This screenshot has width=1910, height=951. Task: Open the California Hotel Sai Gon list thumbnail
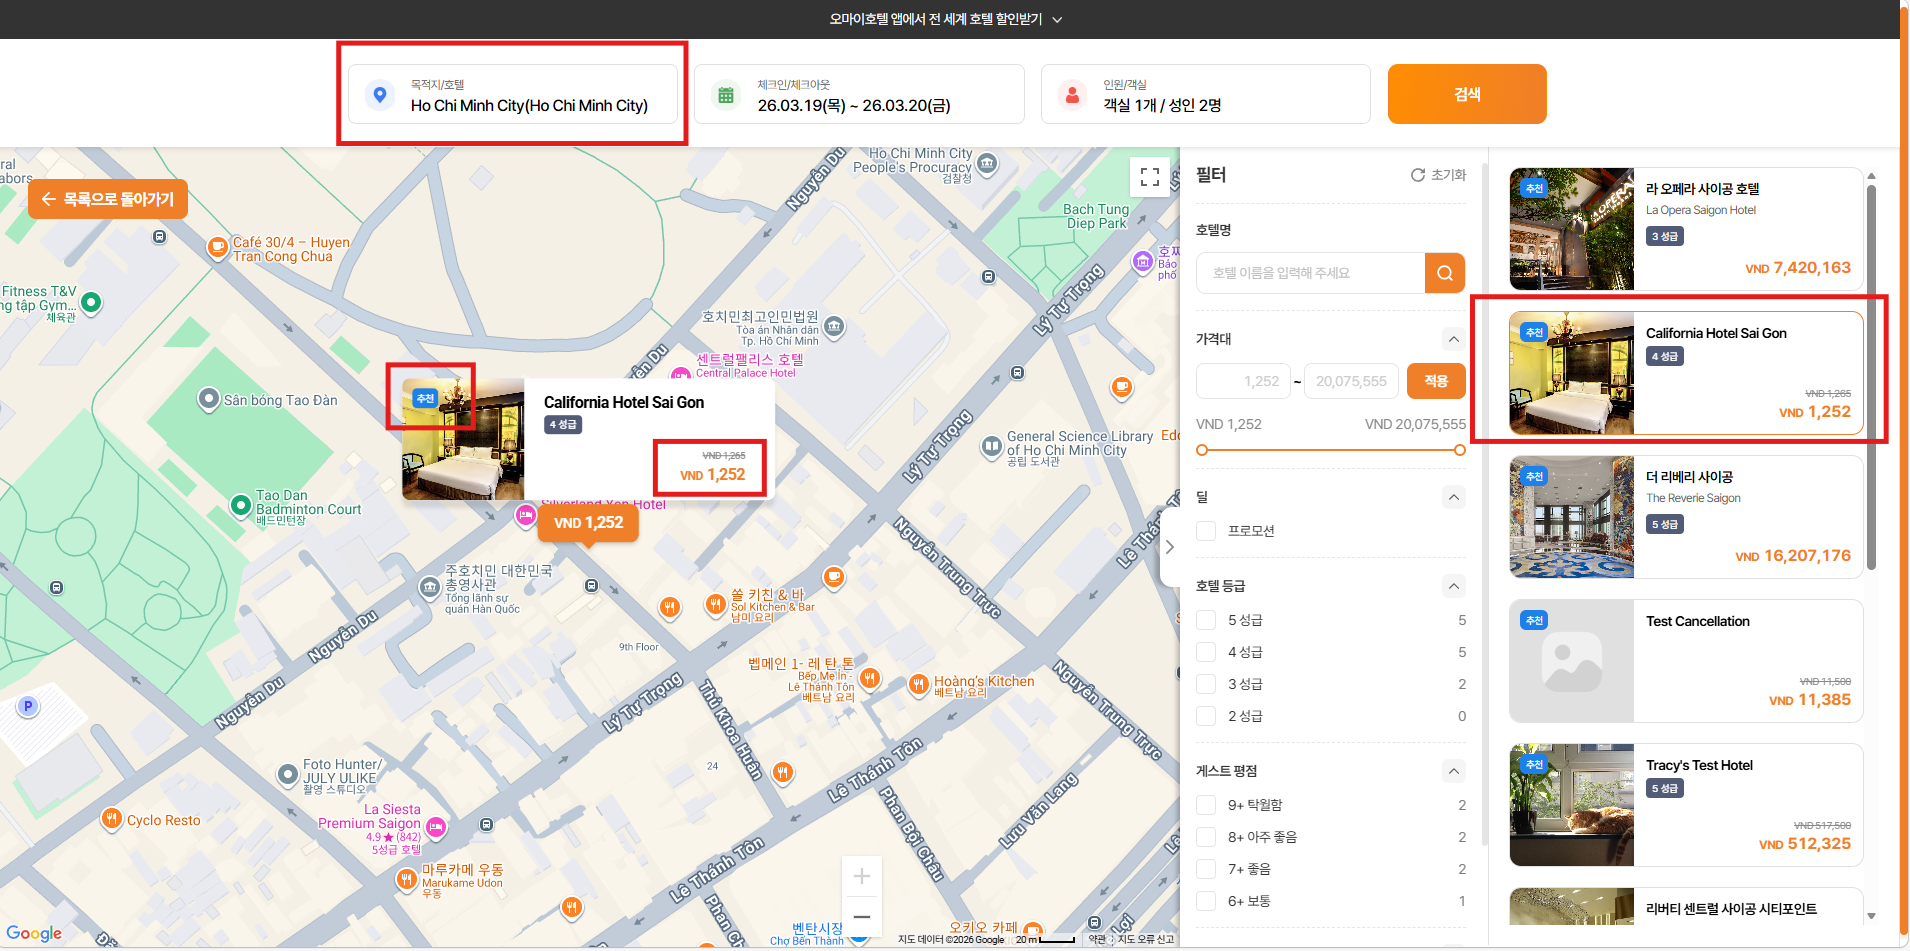pyautogui.click(x=1572, y=373)
